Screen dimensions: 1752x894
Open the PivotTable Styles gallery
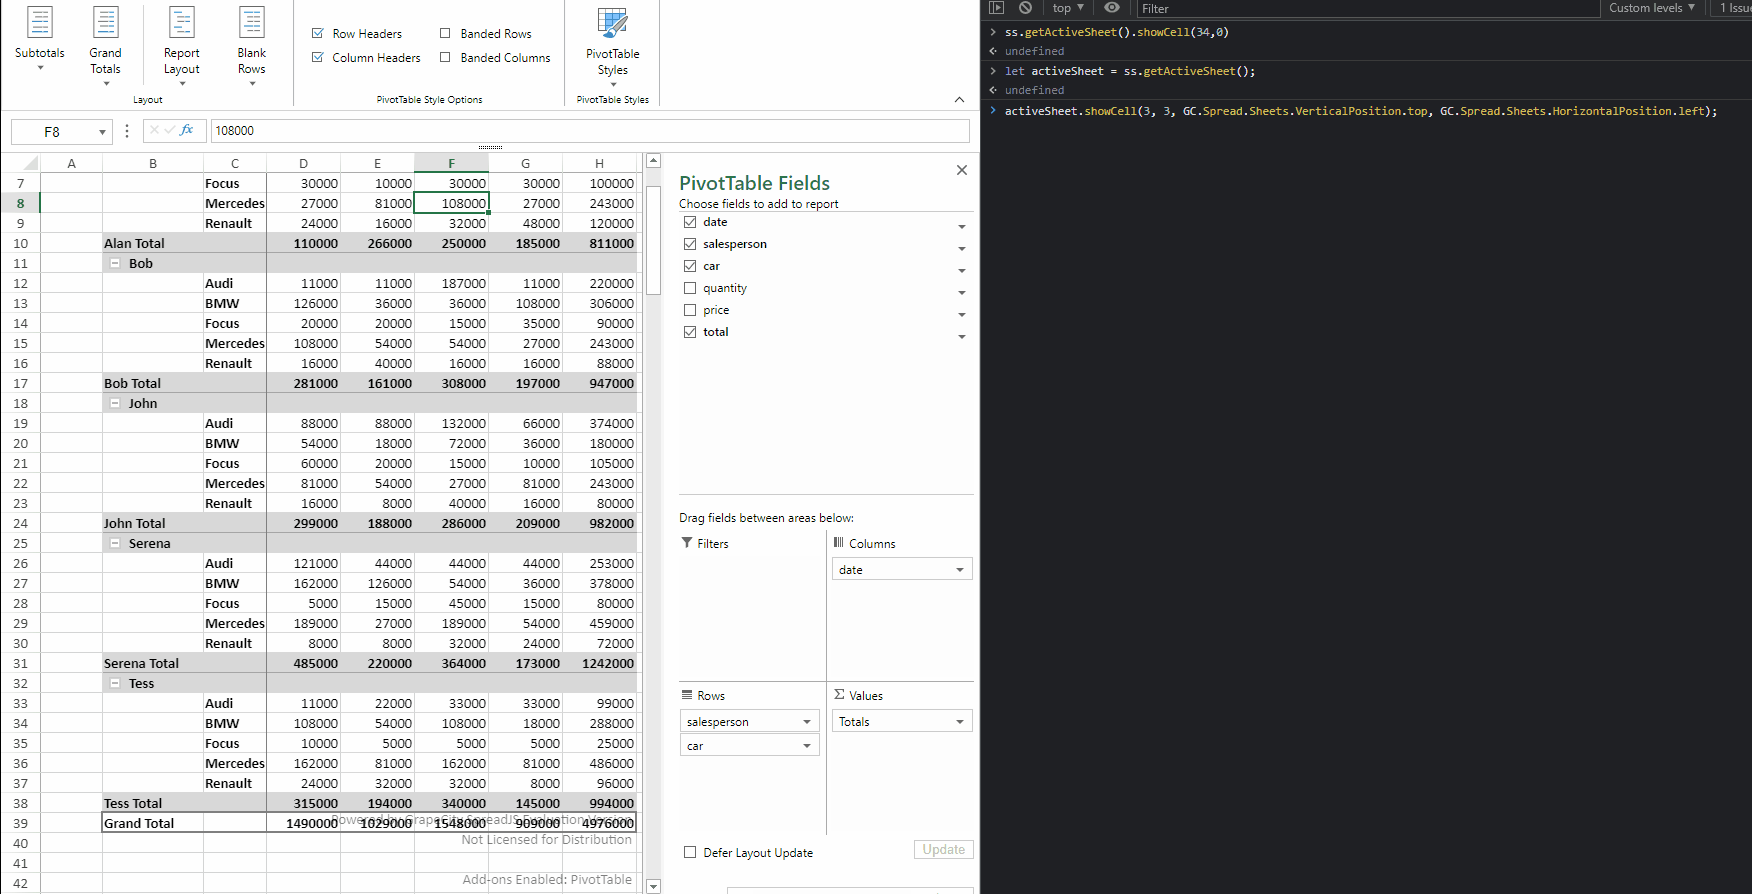pos(612,45)
